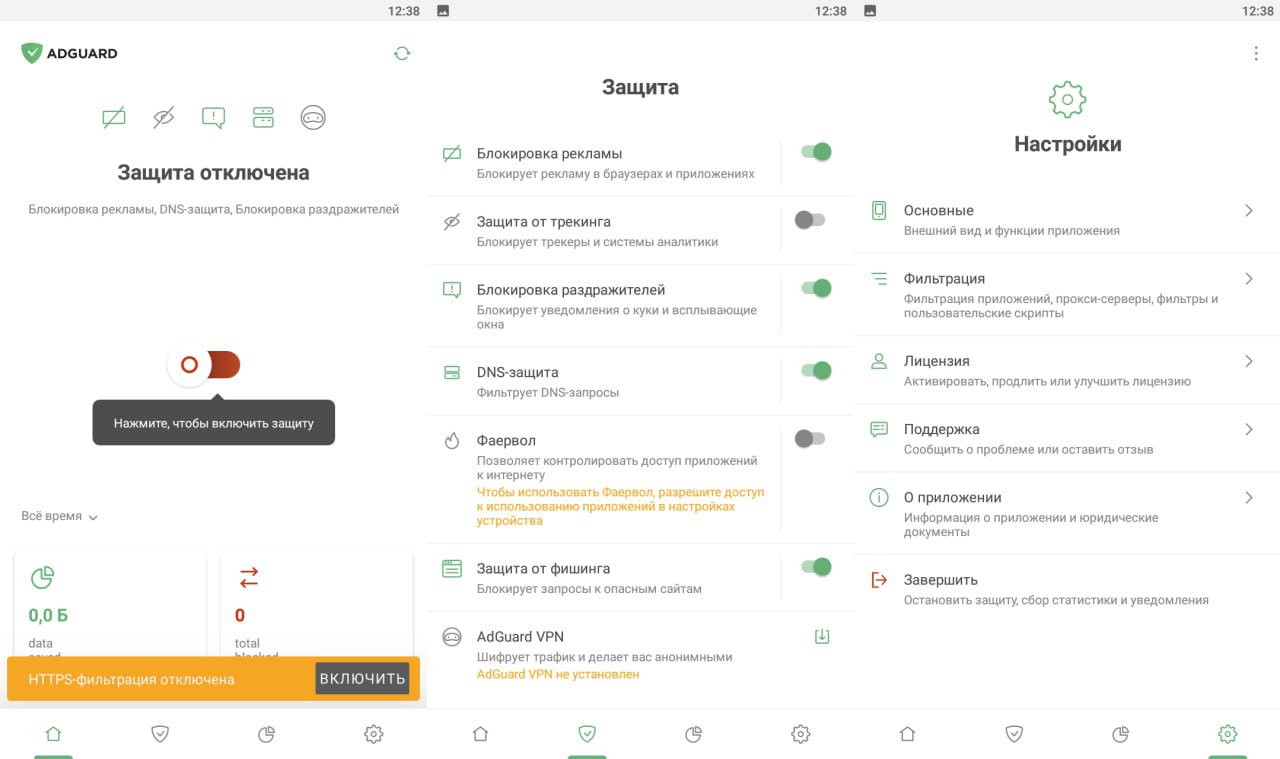Enable the Защита от трекинга toggle
This screenshot has height=759, width=1280.
[810, 220]
